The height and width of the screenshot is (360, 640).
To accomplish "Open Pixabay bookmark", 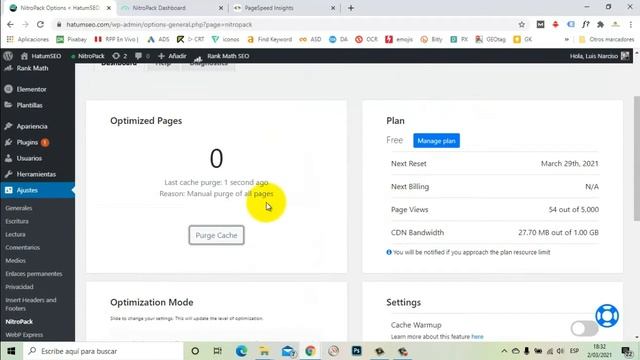I will coord(72,39).
